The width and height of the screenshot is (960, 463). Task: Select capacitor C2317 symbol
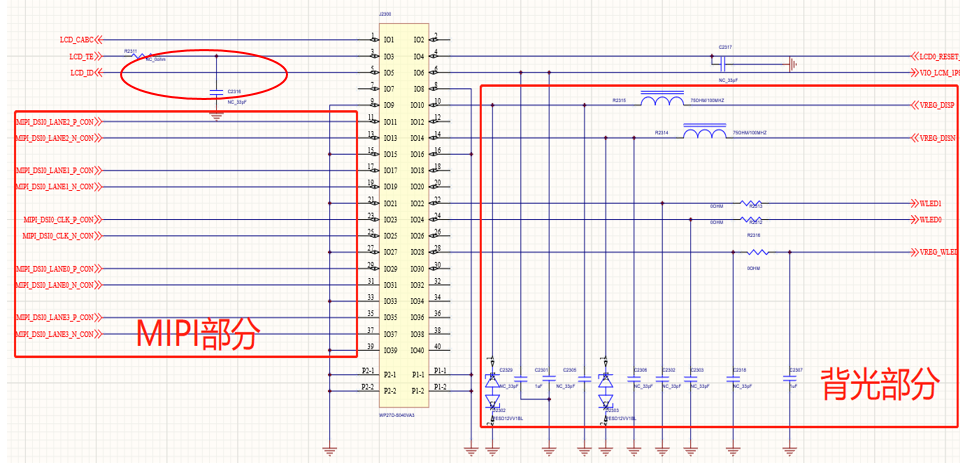click(724, 62)
